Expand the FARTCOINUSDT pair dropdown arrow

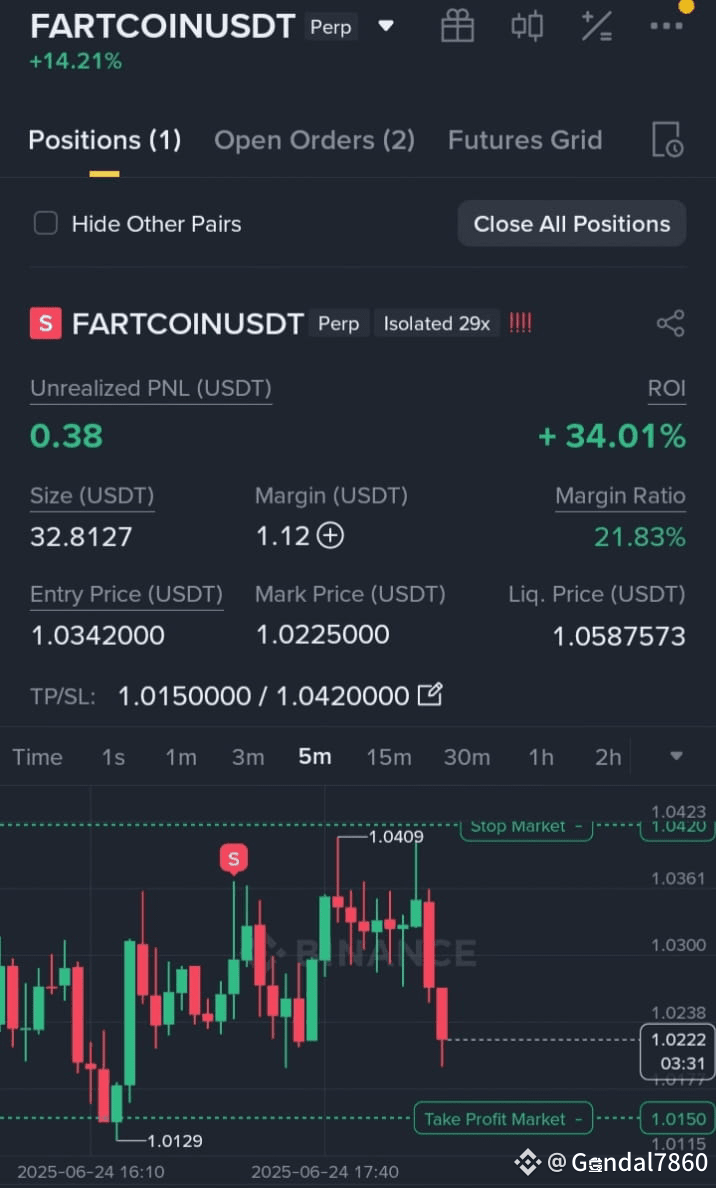(386, 26)
